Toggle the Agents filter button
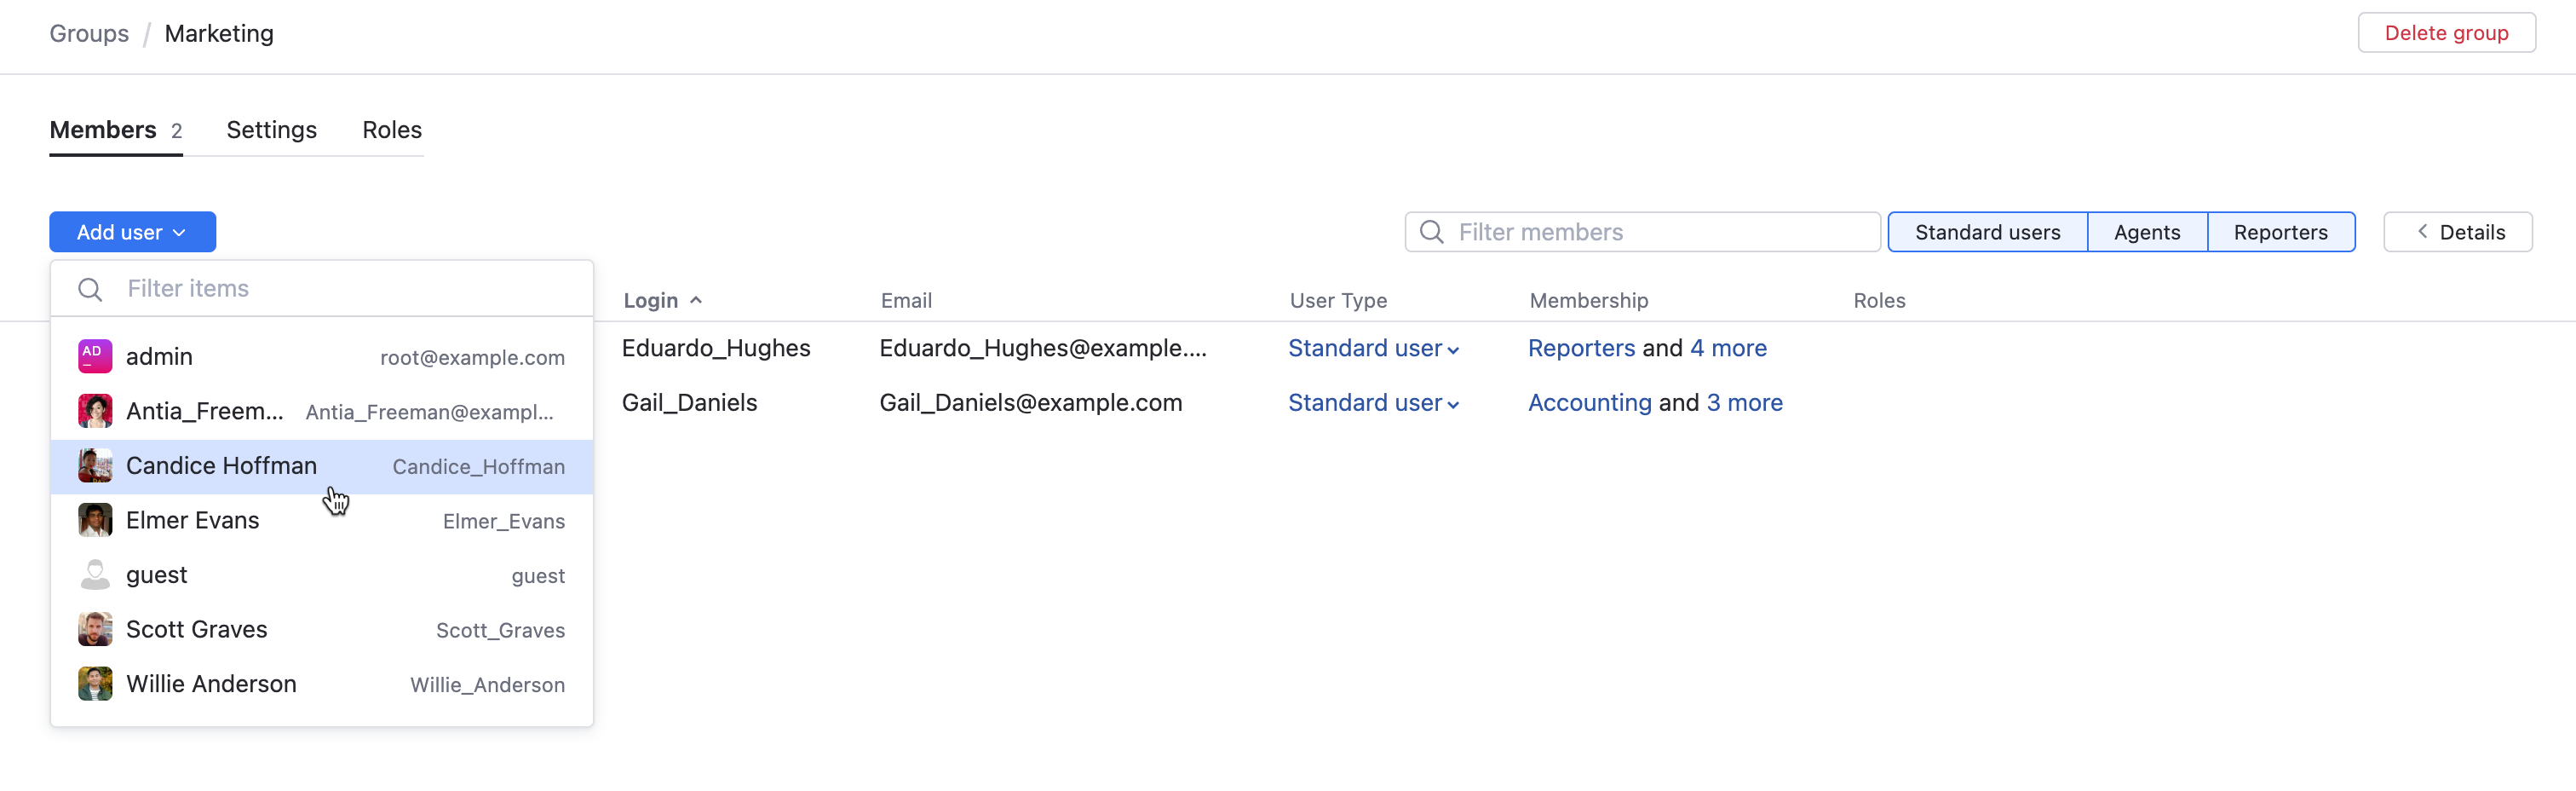This screenshot has width=2576, height=791. [x=2146, y=232]
